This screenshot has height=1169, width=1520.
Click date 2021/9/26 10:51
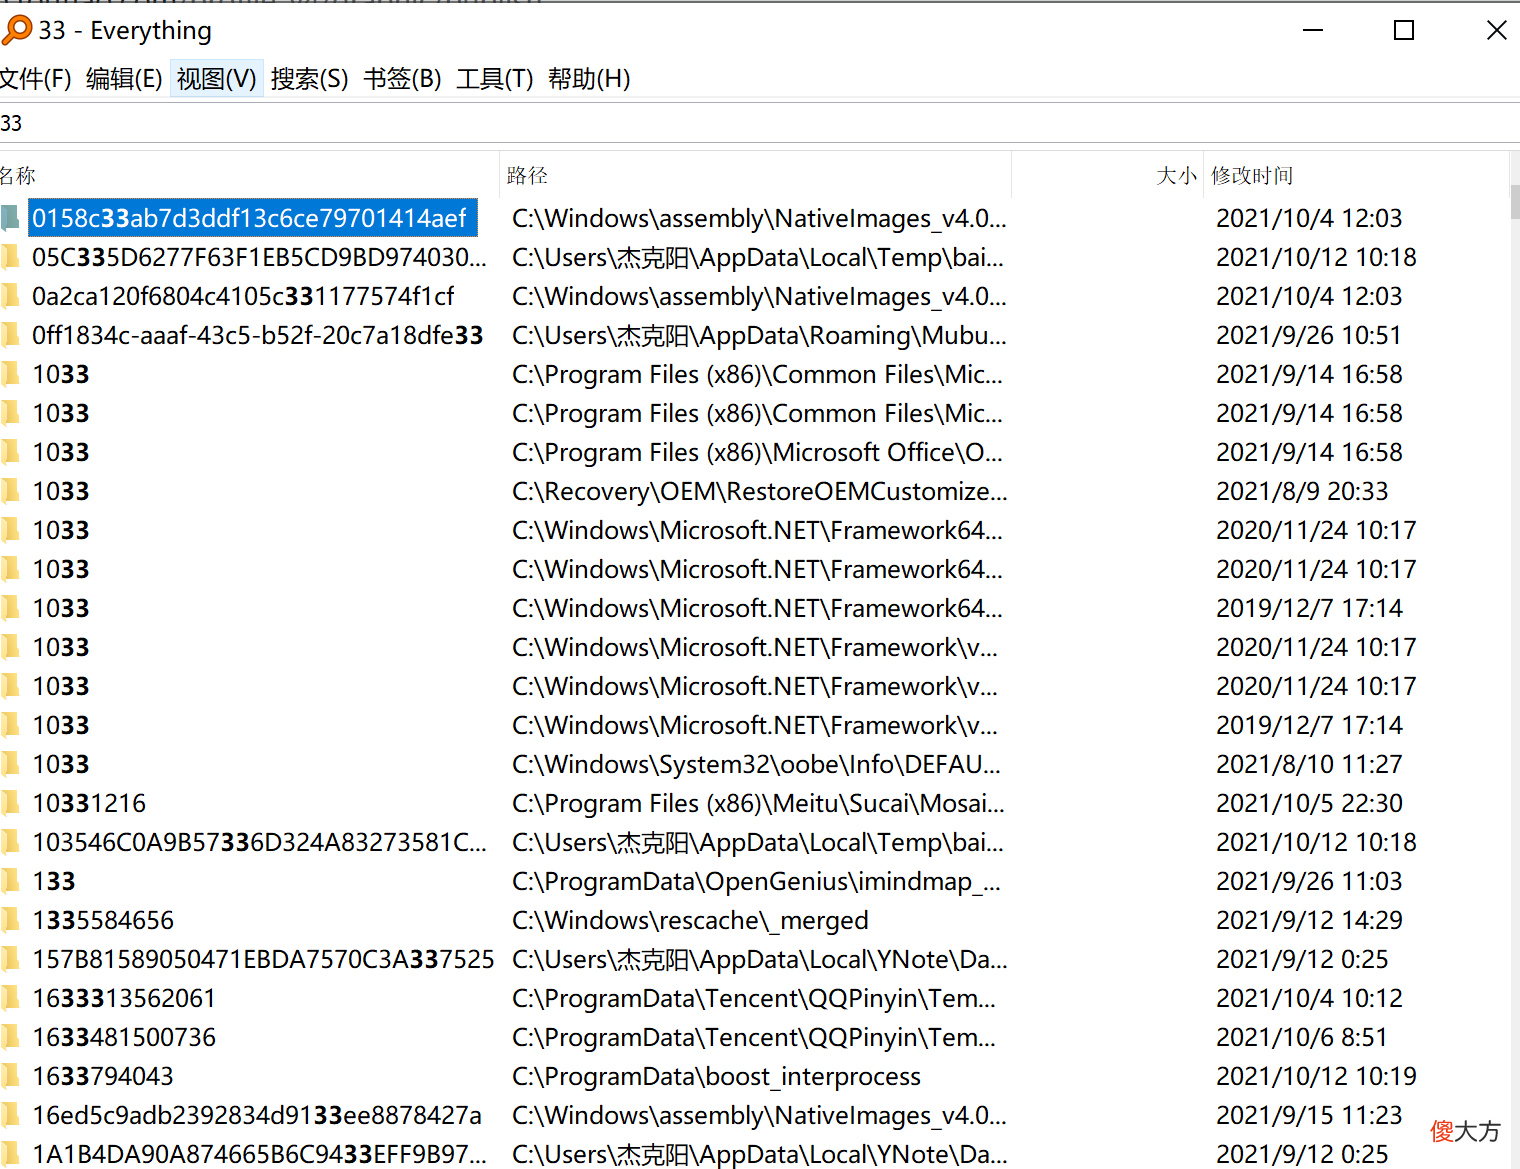1308,335
